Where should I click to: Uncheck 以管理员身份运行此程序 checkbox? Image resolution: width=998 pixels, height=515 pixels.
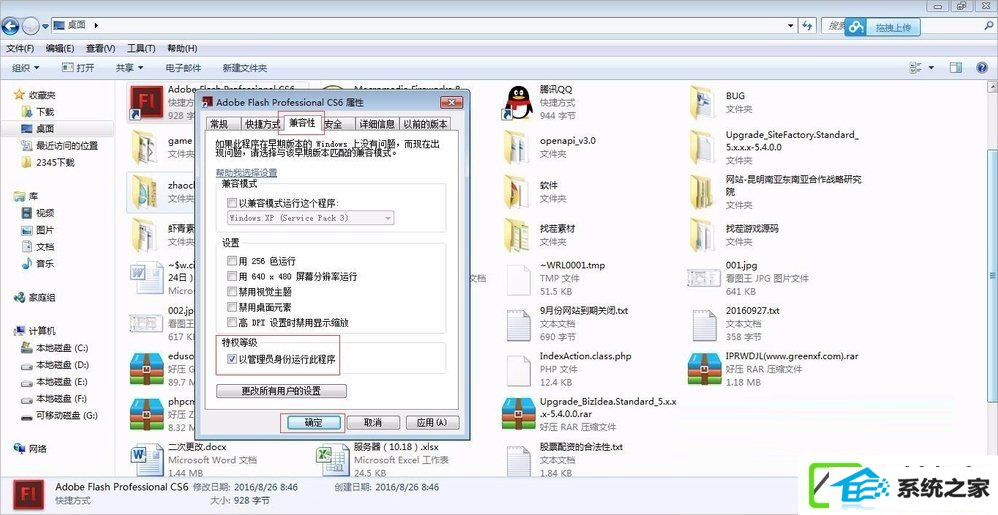point(232,359)
